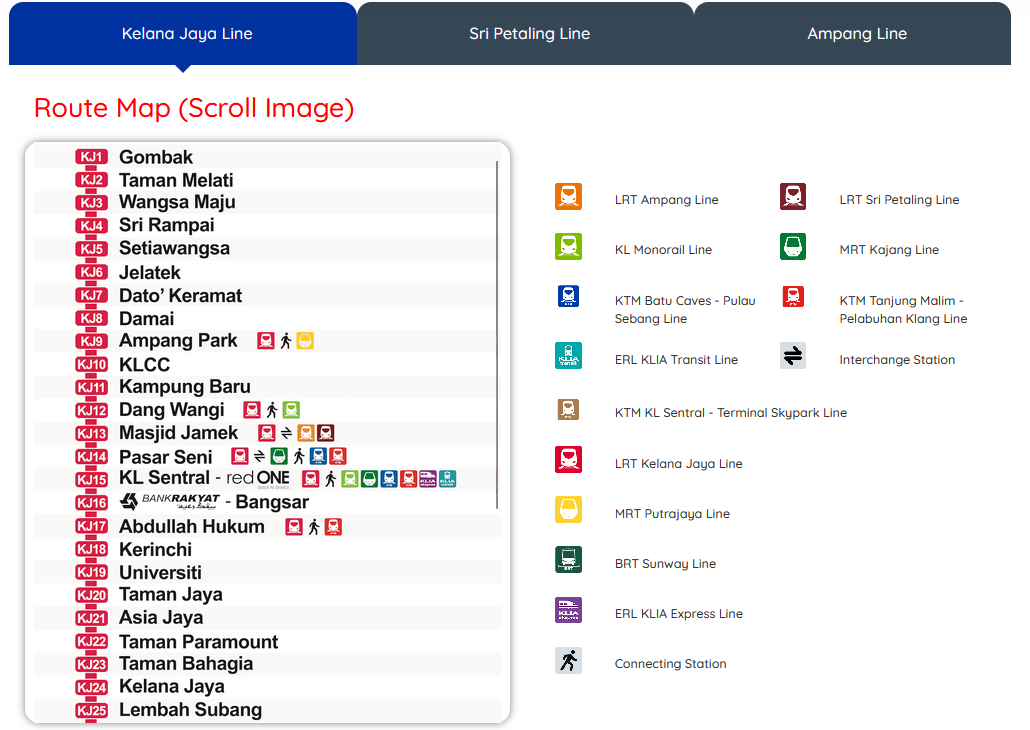
Task: Click the yellow MRT icon beside Ampang Park
Action: click(305, 341)
